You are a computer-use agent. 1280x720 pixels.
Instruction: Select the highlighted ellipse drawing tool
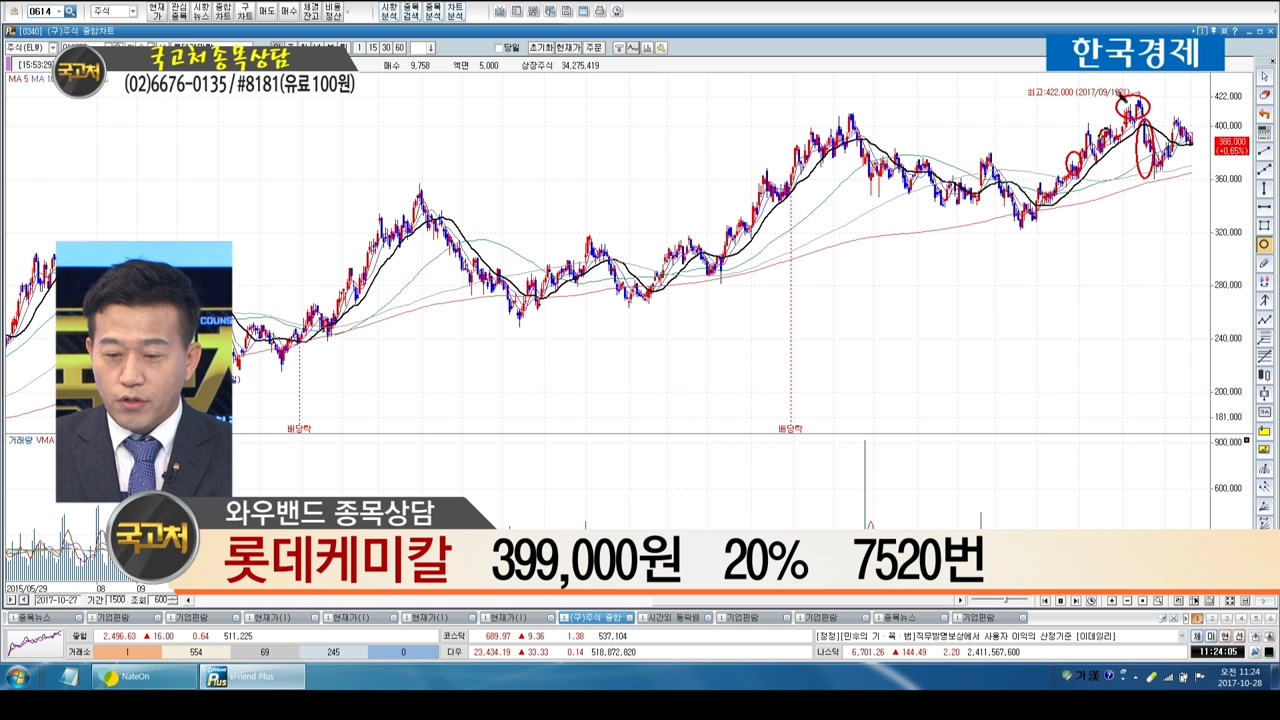tap(1265, 245)
